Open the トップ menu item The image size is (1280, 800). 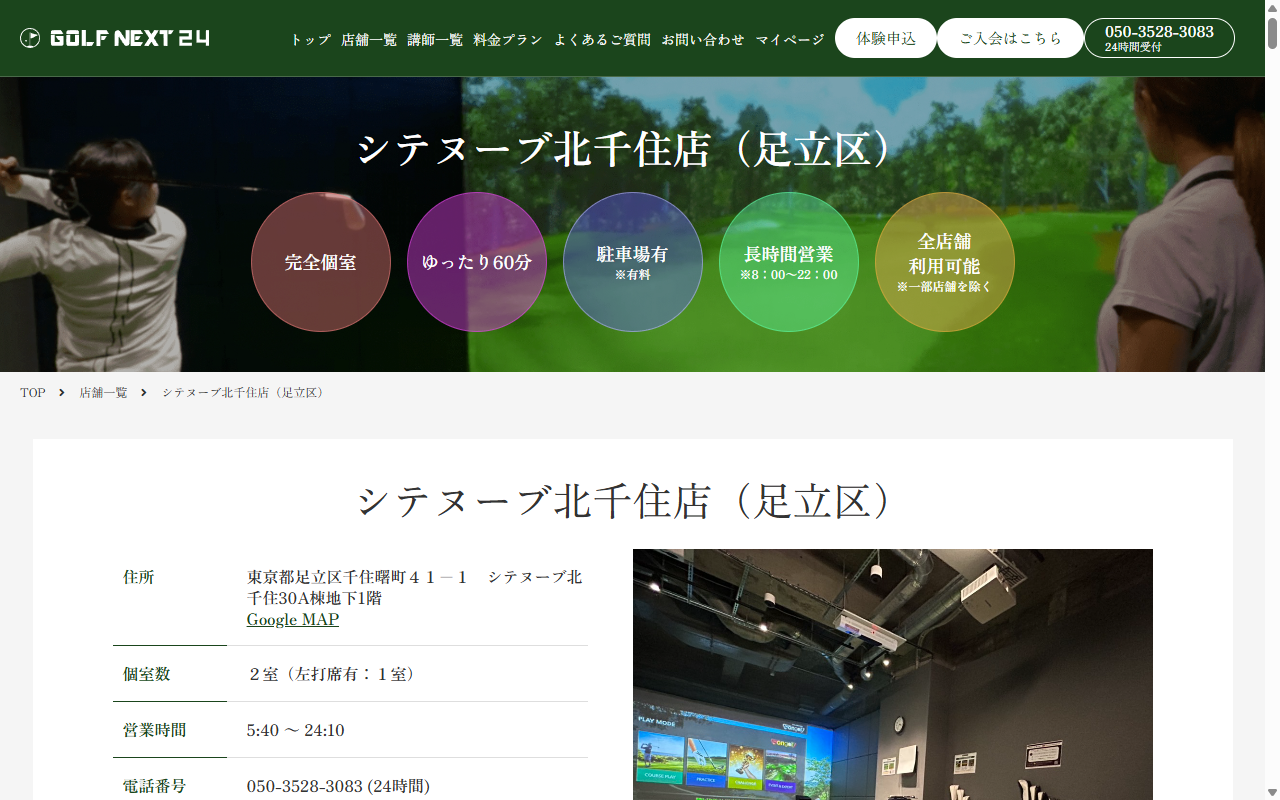click(310, 40)
